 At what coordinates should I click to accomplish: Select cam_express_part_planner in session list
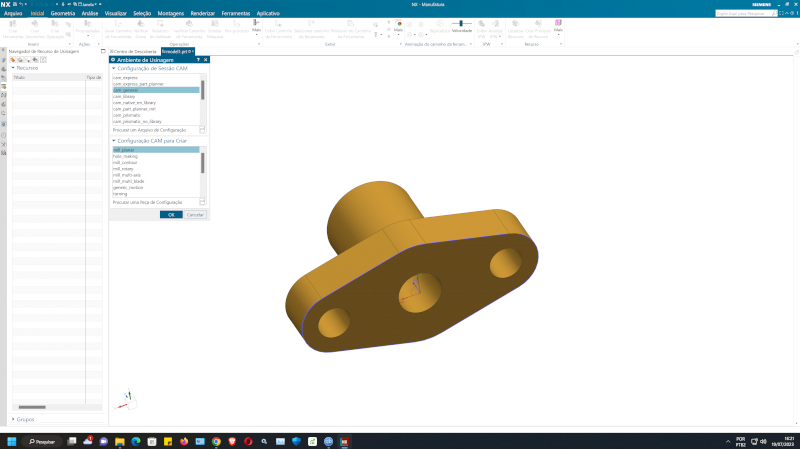(138, 83)
